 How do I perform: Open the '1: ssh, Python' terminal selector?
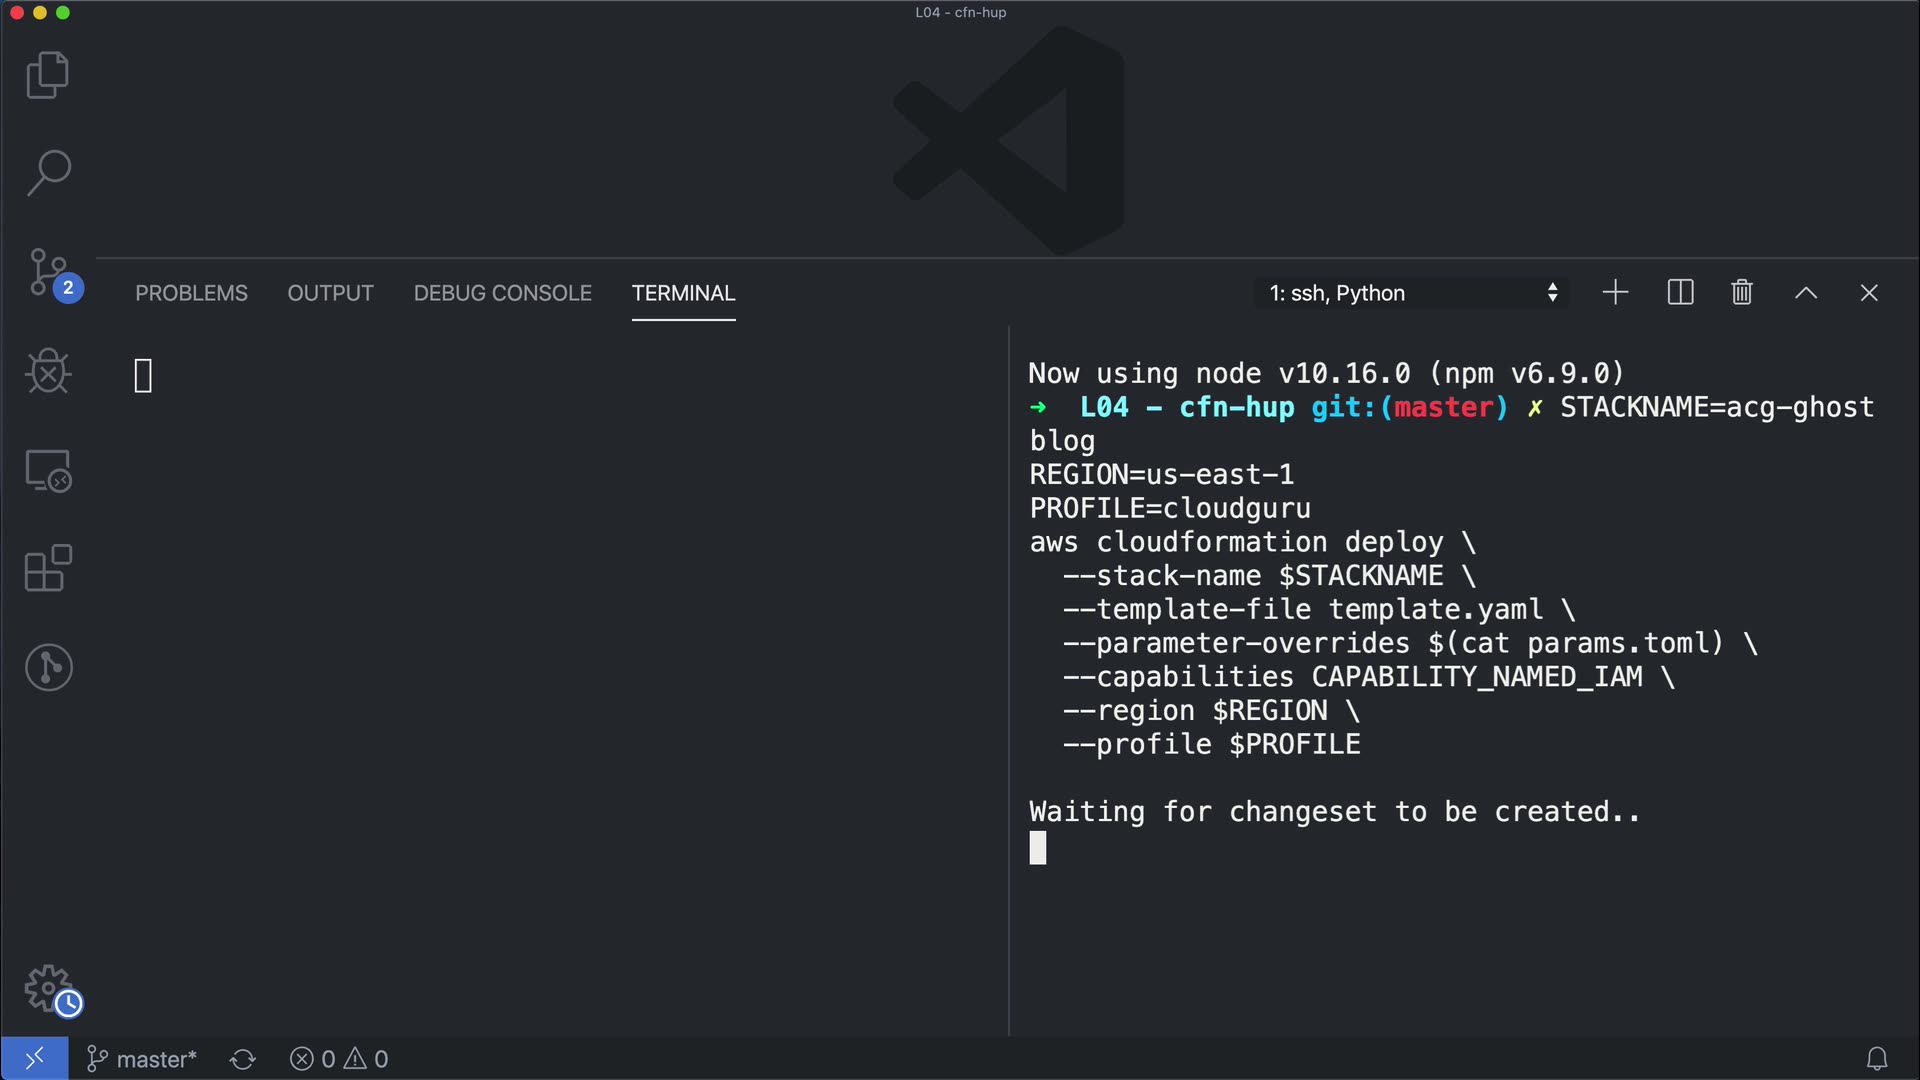click(x=1411, y=293)
